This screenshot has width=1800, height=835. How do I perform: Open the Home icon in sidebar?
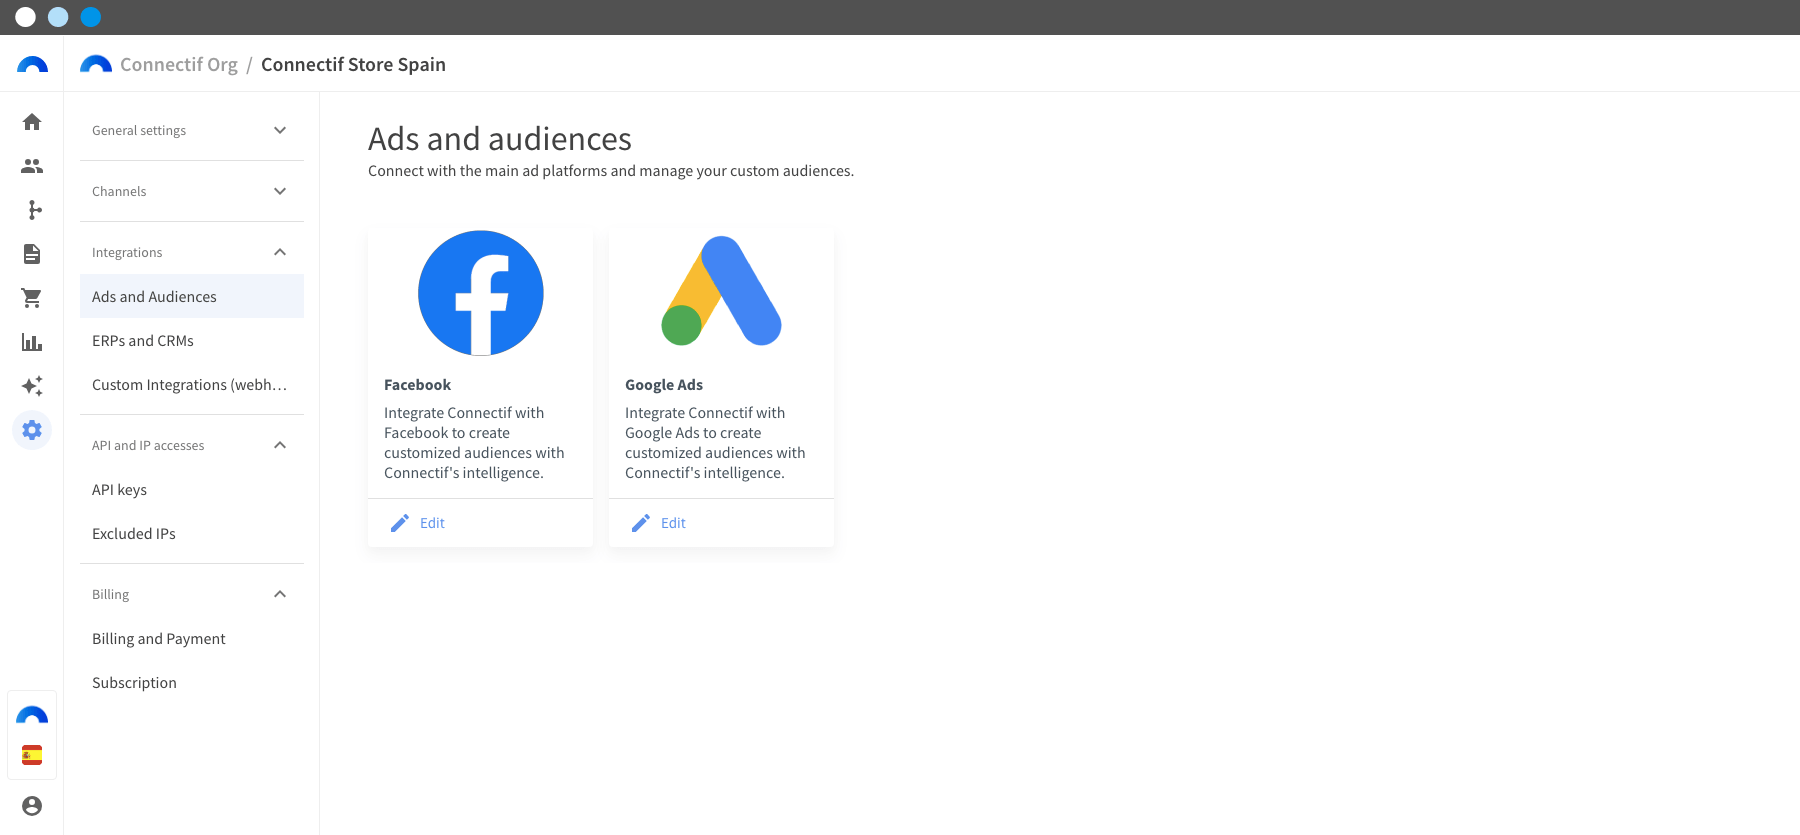[32, 122]
